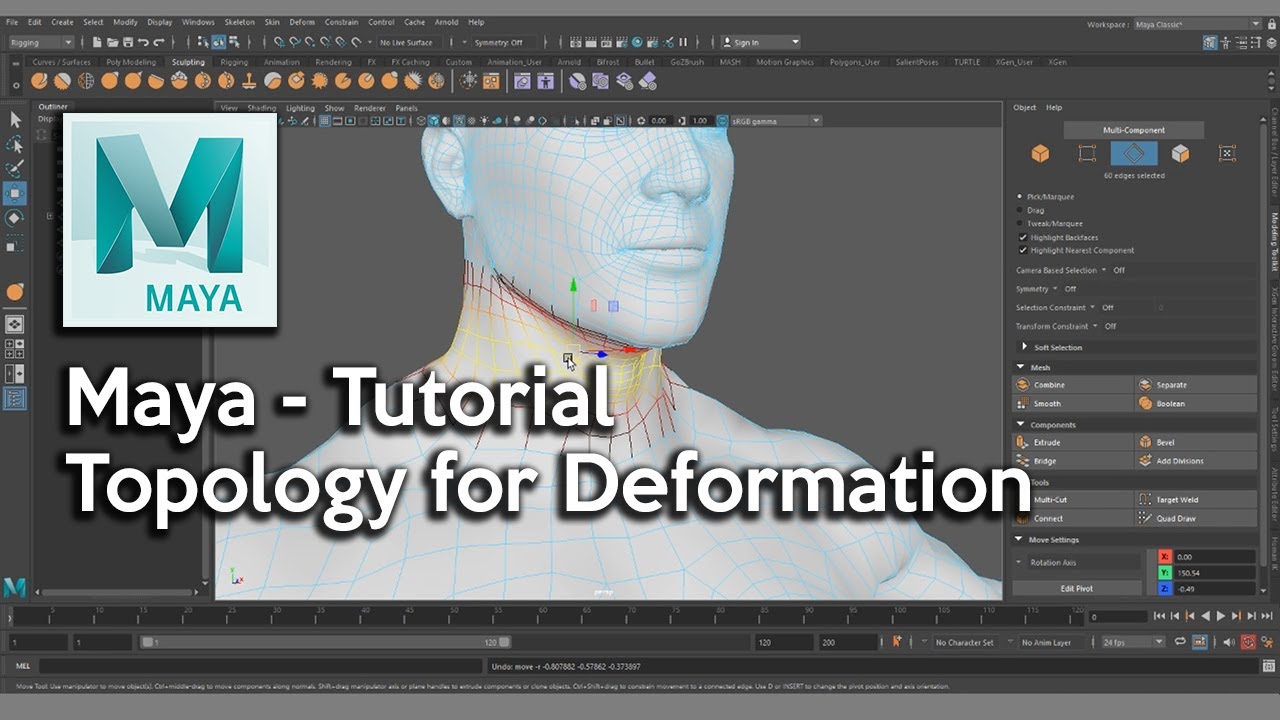Click the time range slider bar
Image resolution: width=1280 pixels, height=720 pixels.
click(325, 642)
